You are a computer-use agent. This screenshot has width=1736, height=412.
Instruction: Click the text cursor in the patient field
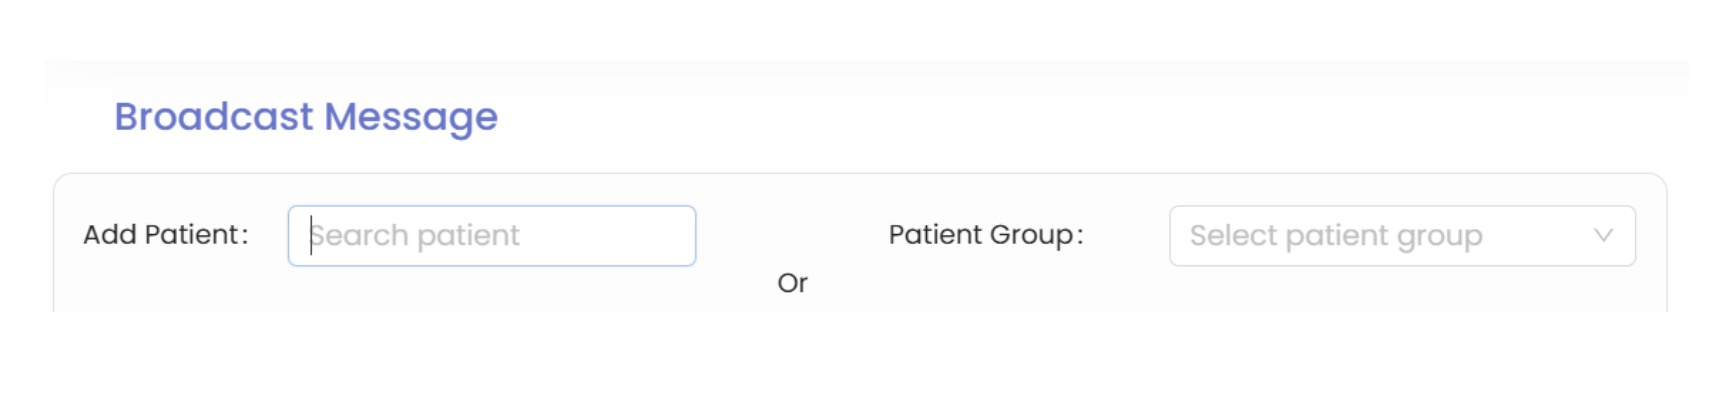click(311, 236)
